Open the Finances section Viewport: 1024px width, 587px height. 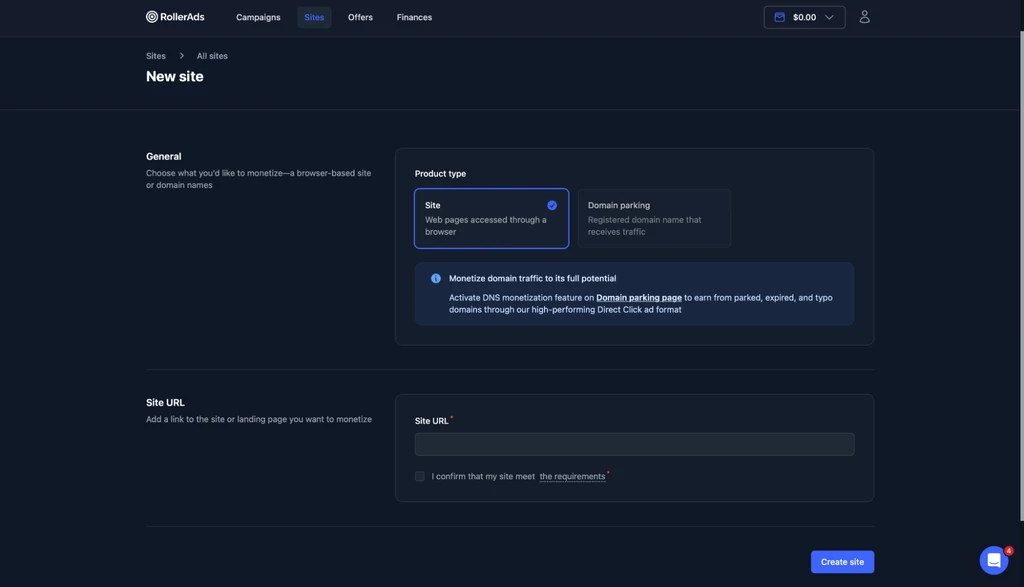coord(414,17)
